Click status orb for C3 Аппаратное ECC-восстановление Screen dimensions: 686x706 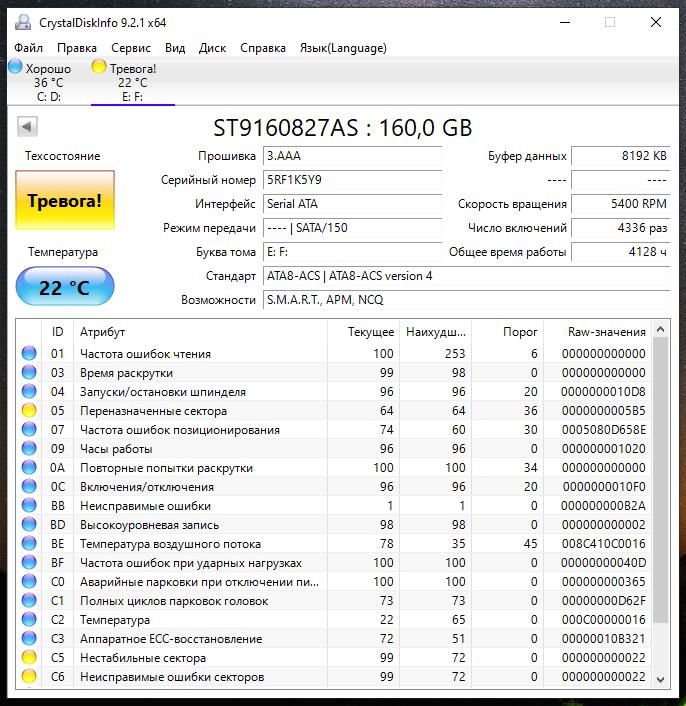pos(29,638)
